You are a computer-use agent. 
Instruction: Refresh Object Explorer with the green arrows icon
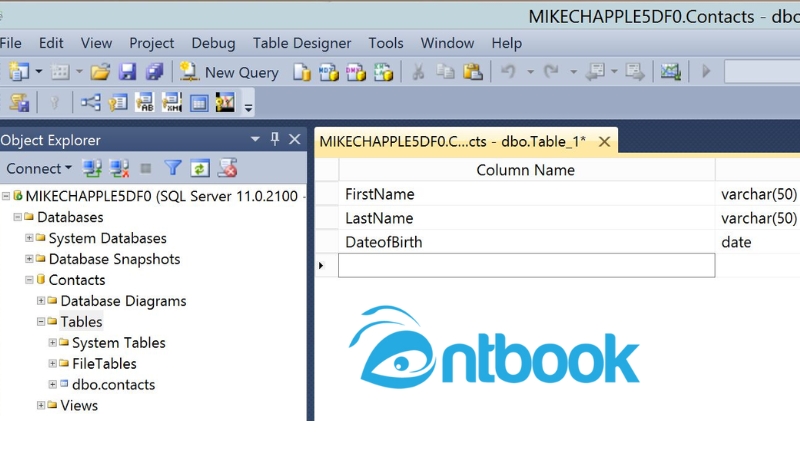pyautogui.click(x=200, y=169)
